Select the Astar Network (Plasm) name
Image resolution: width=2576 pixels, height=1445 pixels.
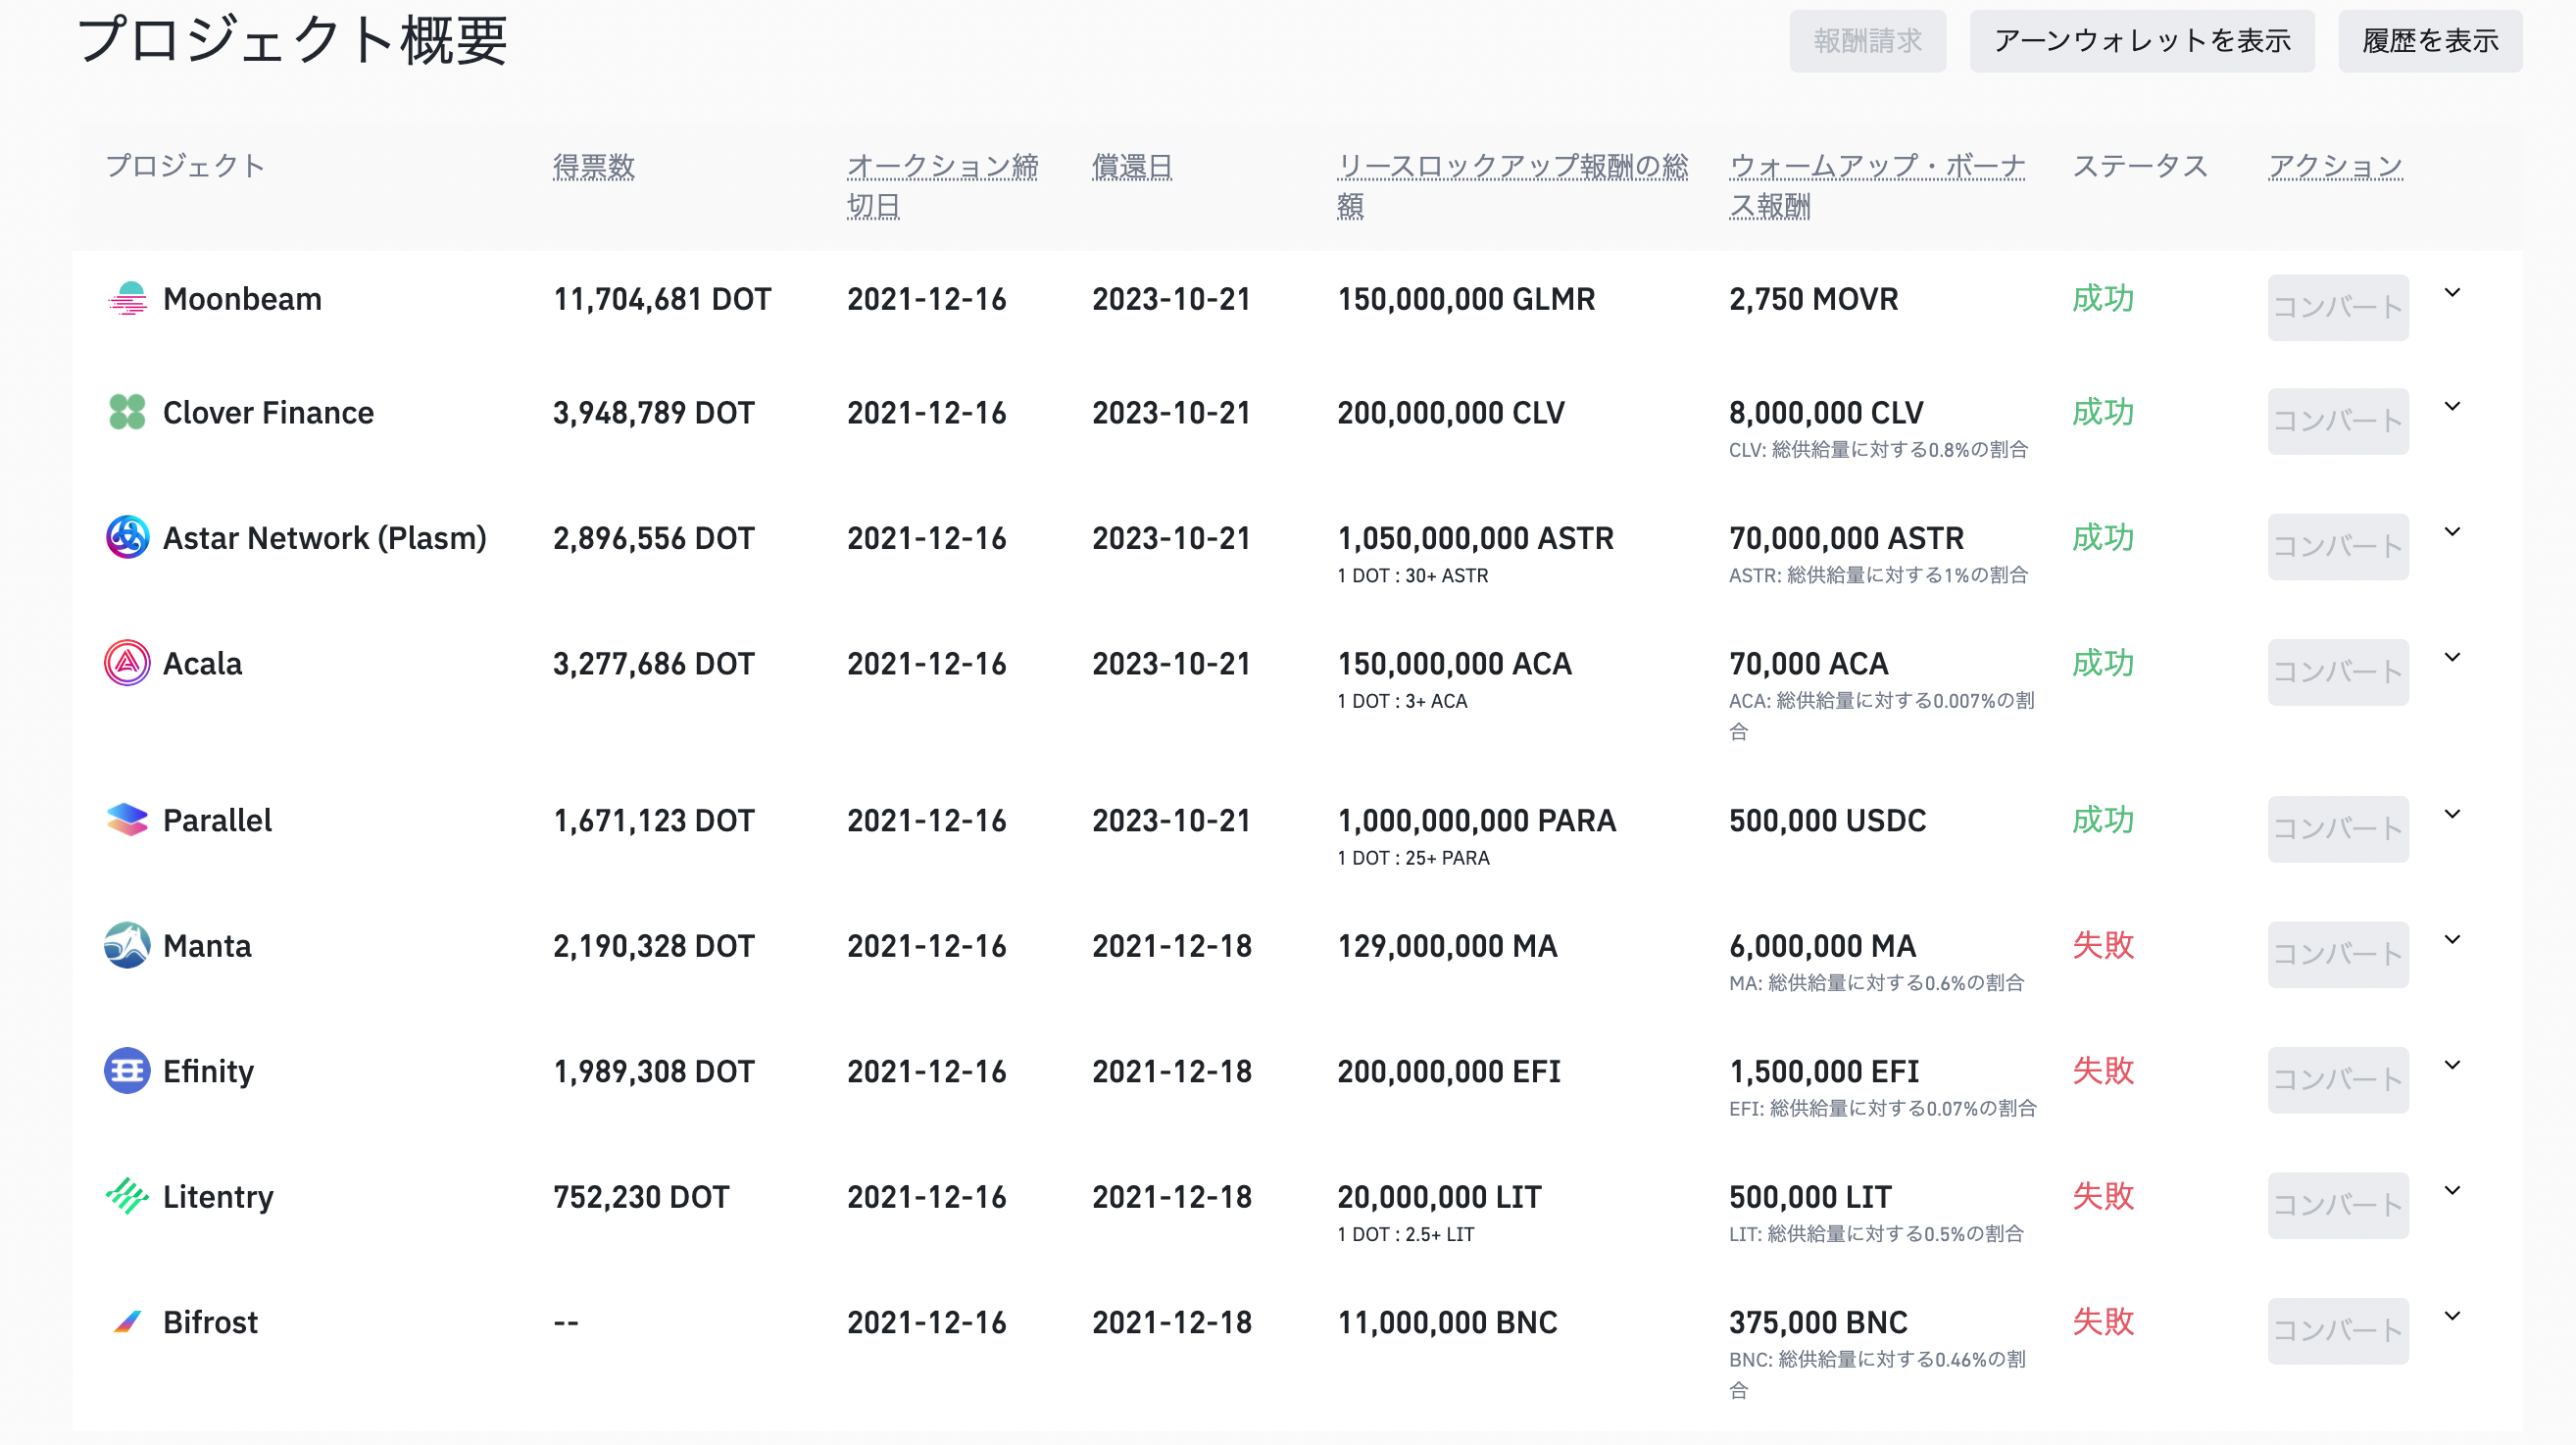(x=325, y=538)
